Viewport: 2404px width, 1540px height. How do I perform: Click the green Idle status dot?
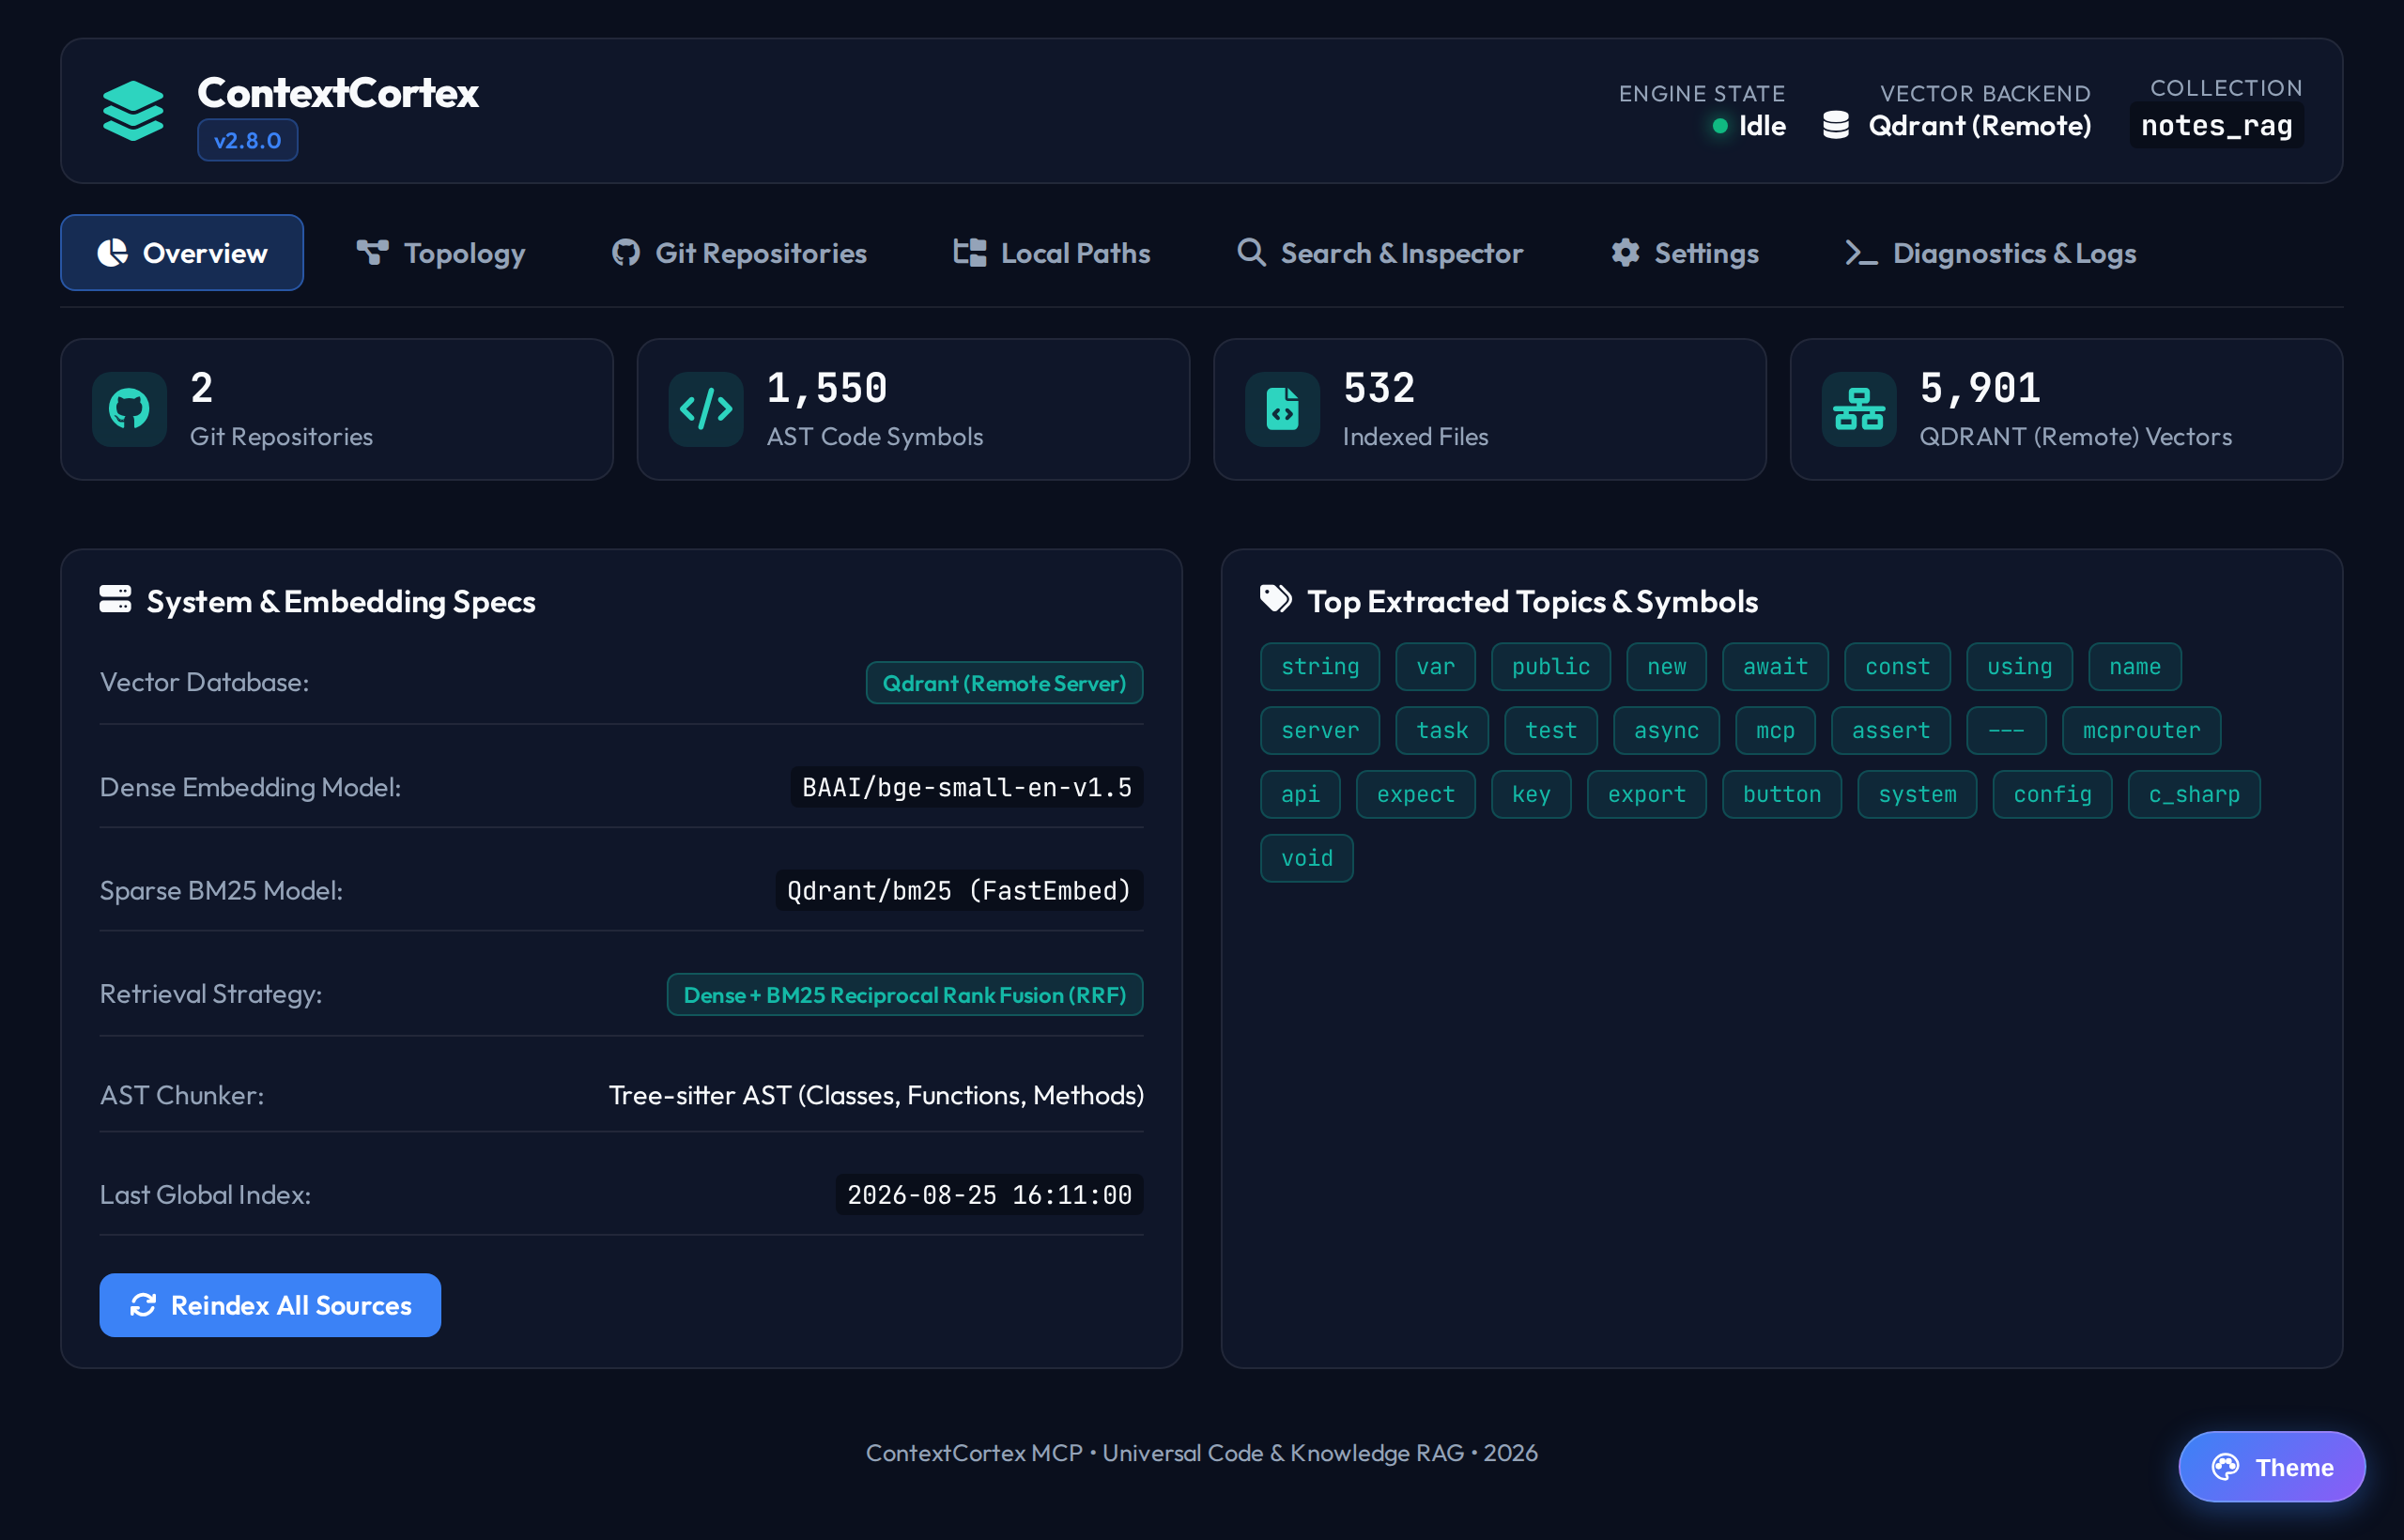1720,126
